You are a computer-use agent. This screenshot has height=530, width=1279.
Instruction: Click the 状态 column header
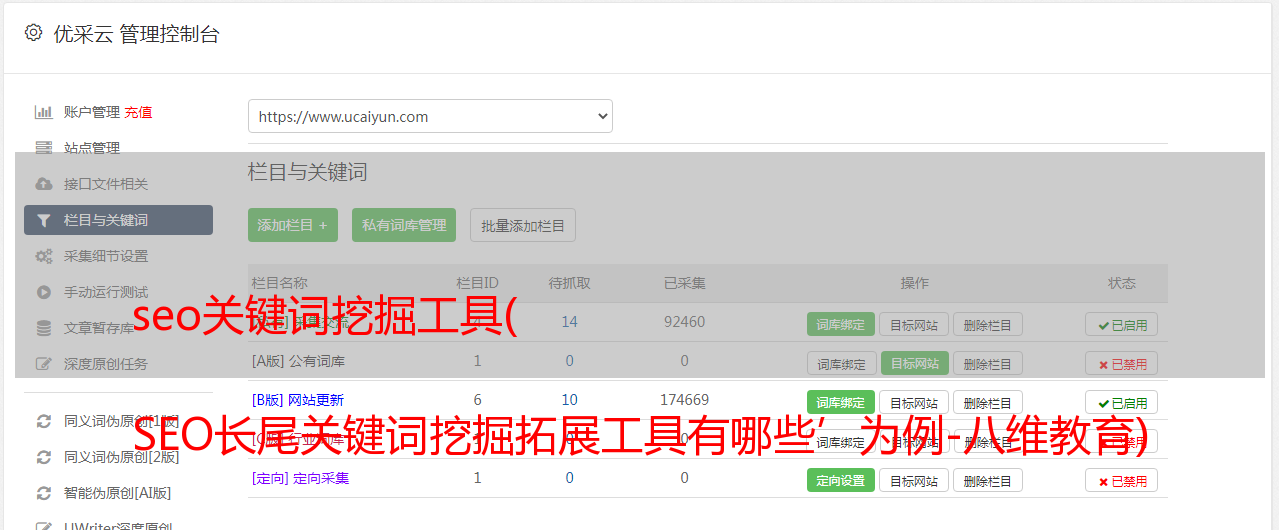(x=1122, y=283)
